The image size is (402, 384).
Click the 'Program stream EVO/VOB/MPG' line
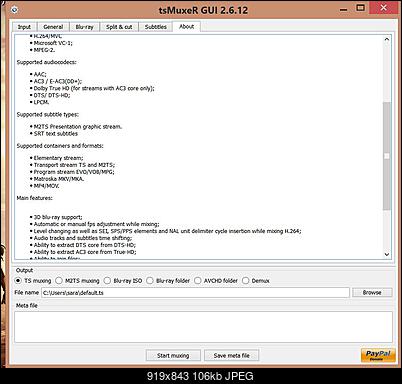[x=74, y=172]
